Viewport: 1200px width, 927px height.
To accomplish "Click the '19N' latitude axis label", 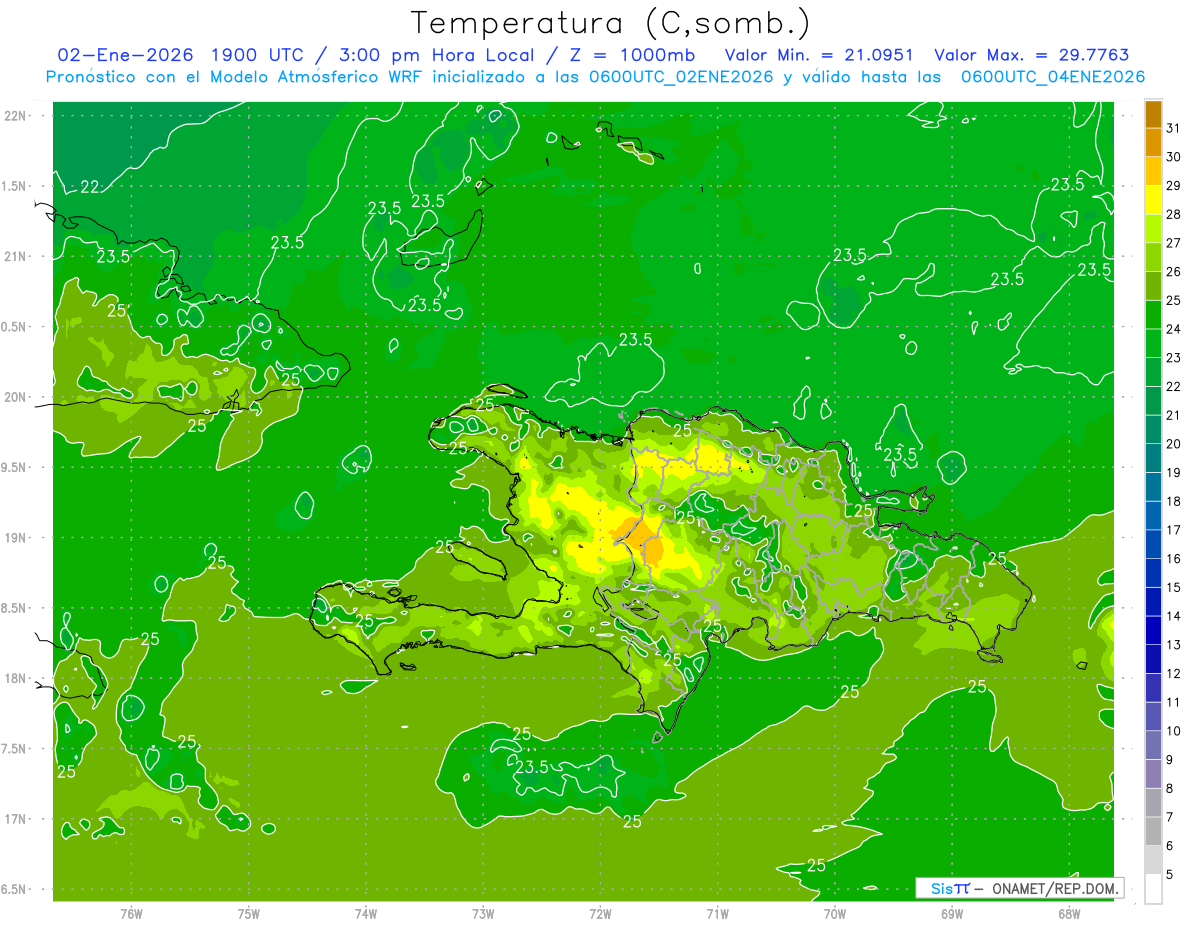I will (16, 538).
